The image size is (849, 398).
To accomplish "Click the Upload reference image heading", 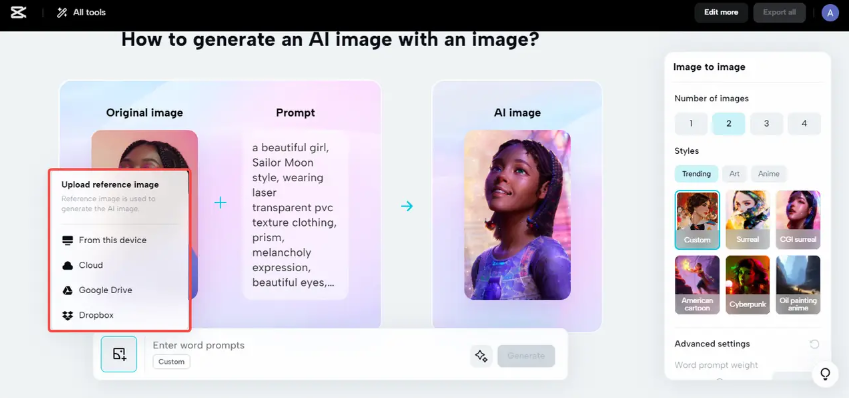I will pos(110,185).
